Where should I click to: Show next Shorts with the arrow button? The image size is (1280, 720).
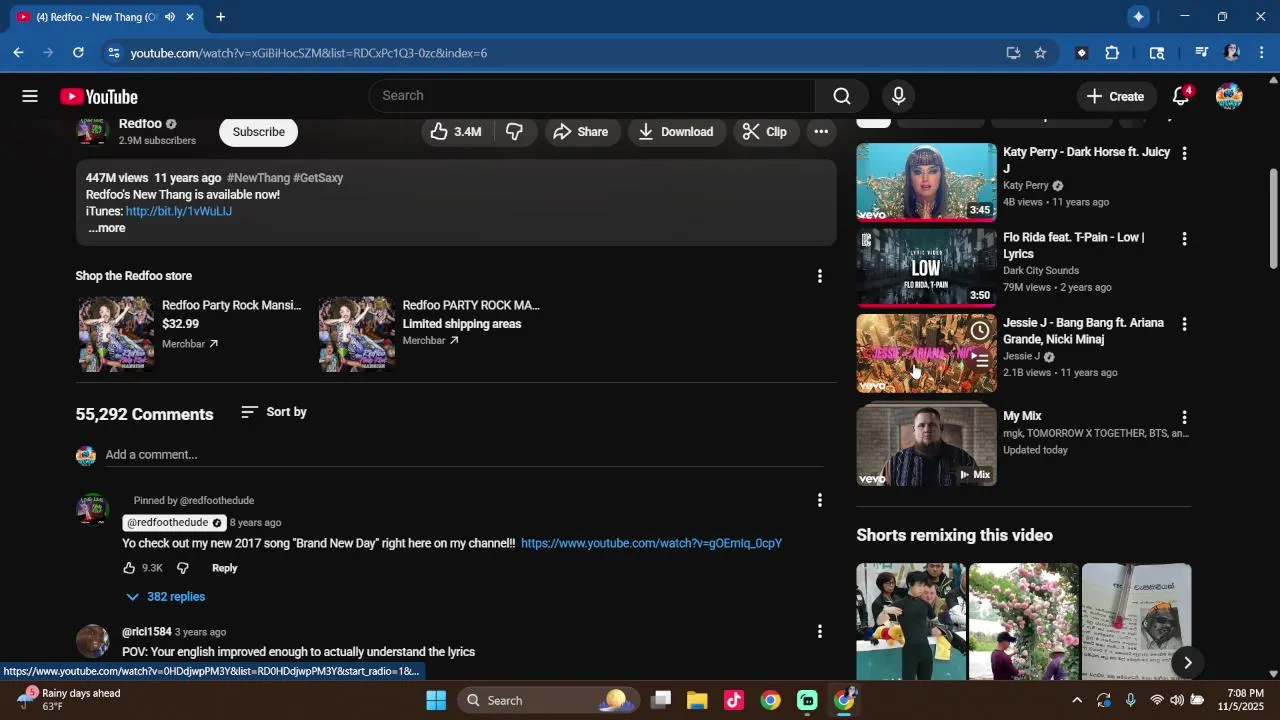[1187, 662]
